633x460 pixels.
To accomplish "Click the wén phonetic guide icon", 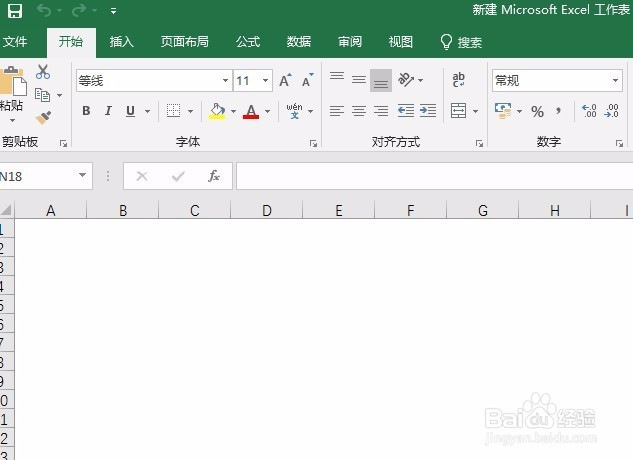I will pyautogui.click(x=294, y=111).
